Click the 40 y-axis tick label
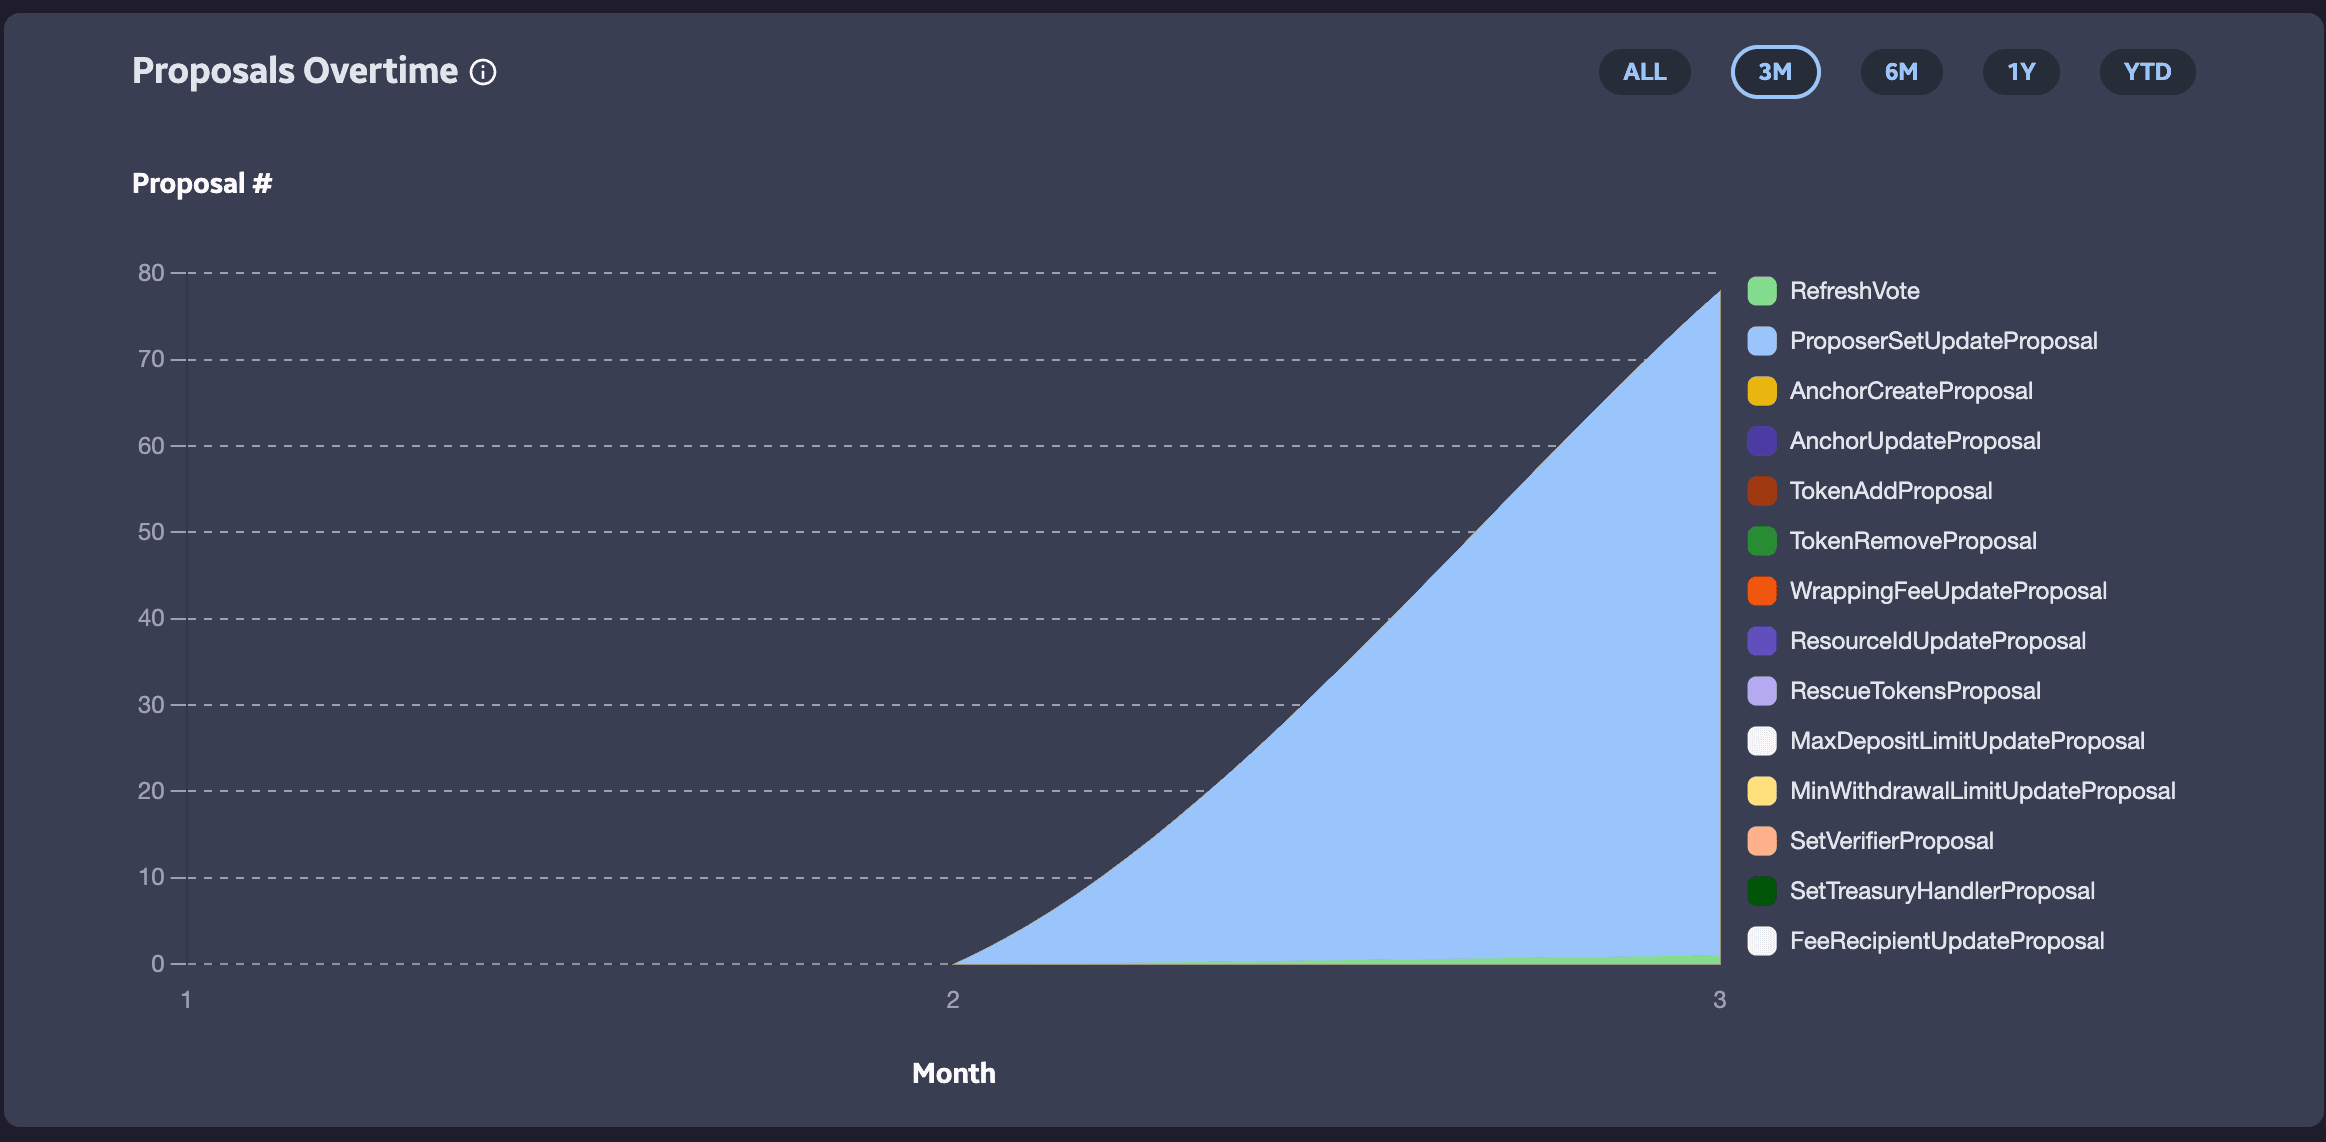This screenshot has height=1142, width=2326. 151,618
